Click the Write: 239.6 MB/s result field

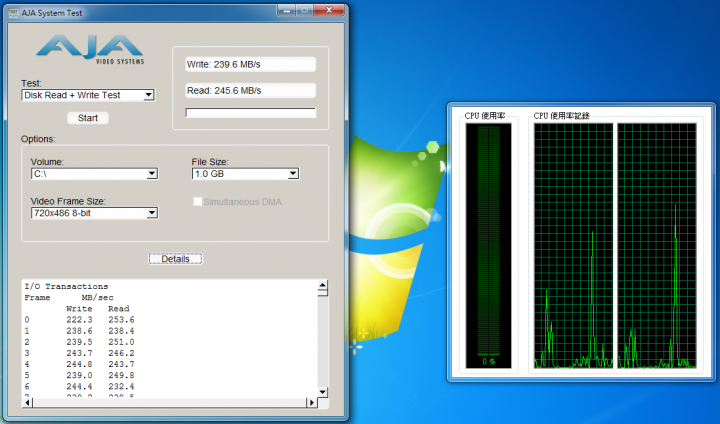click(x=251, y=64)
